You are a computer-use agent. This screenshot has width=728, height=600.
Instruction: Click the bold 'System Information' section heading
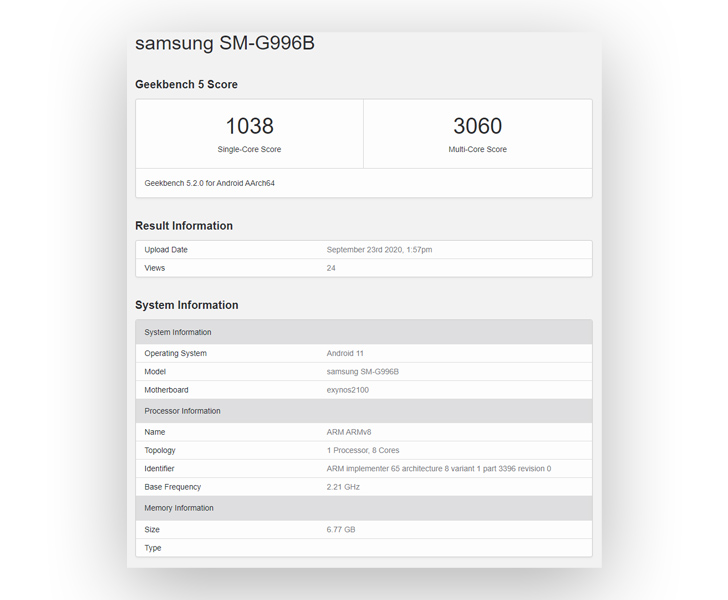click(187, 305)
